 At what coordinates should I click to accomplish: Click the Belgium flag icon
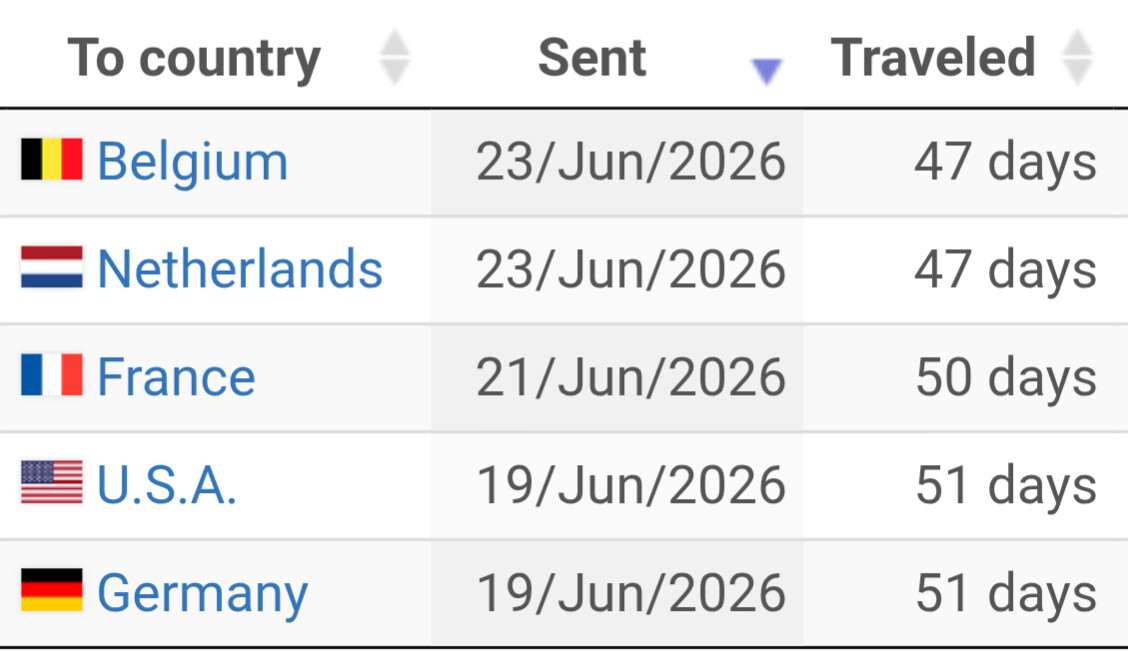coord(52,159)
